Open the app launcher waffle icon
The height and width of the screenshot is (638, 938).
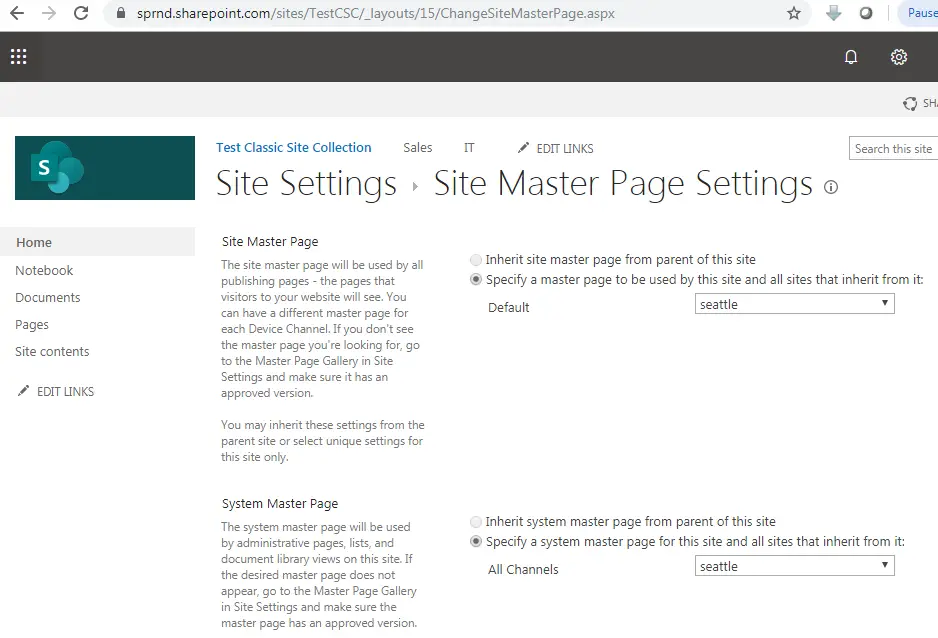18,56
